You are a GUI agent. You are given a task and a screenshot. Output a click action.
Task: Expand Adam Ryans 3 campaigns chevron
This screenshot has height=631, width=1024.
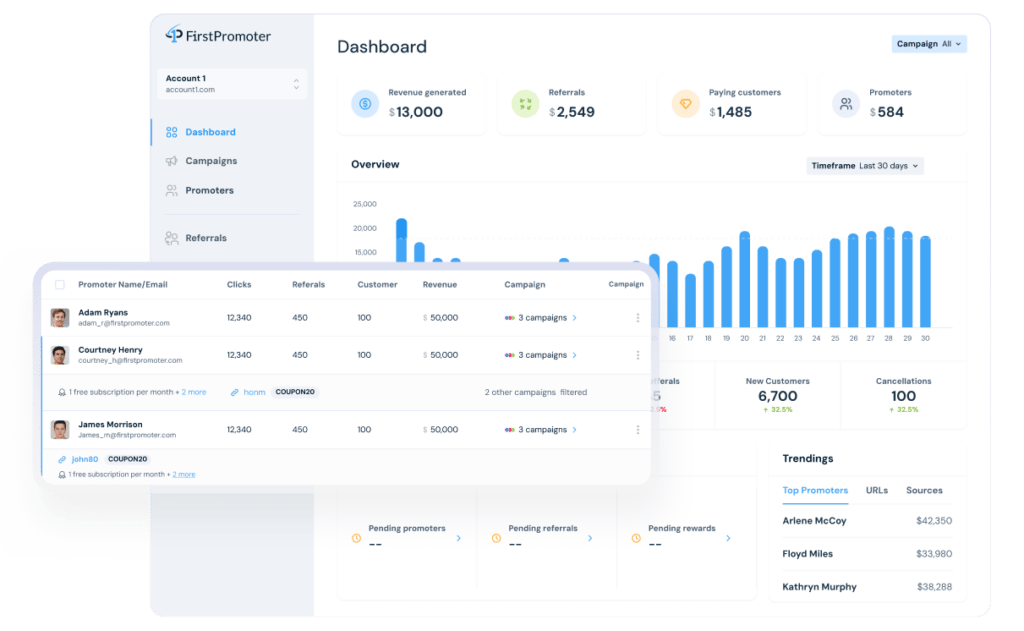click(x=575, y=318)
